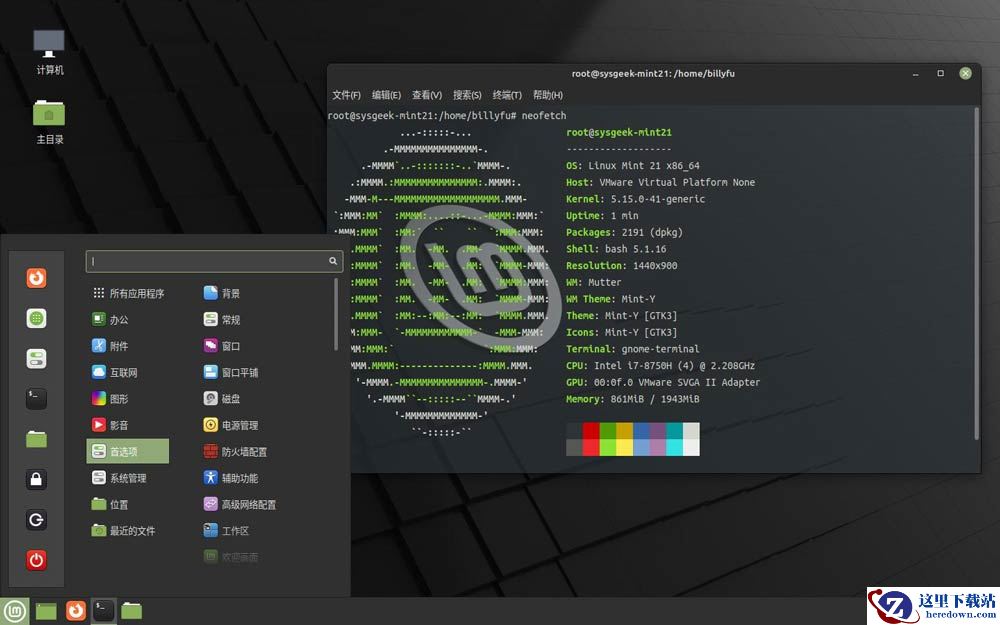The height and width of the screenshot is (625, 1000).
Task: Click the lock screen icon in menu sidebar
Action: click(36, 479)
